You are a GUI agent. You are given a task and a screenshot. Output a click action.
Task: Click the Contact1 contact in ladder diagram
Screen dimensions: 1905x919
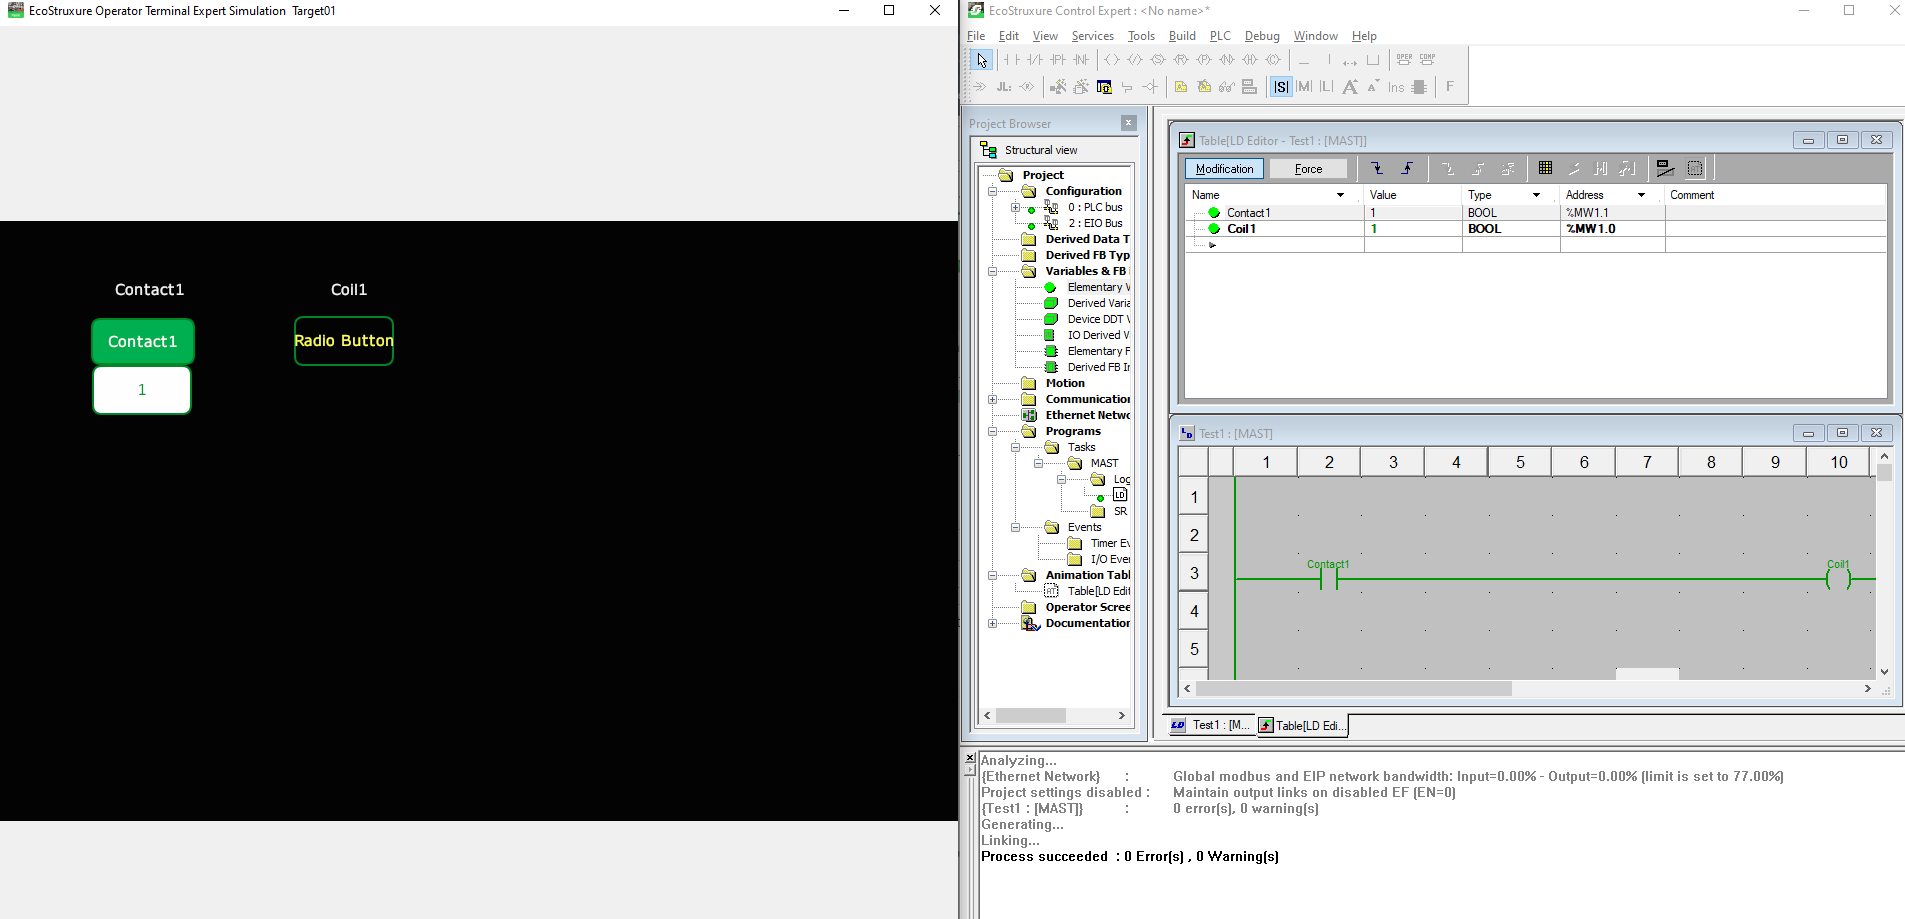tap(1329, 578)
